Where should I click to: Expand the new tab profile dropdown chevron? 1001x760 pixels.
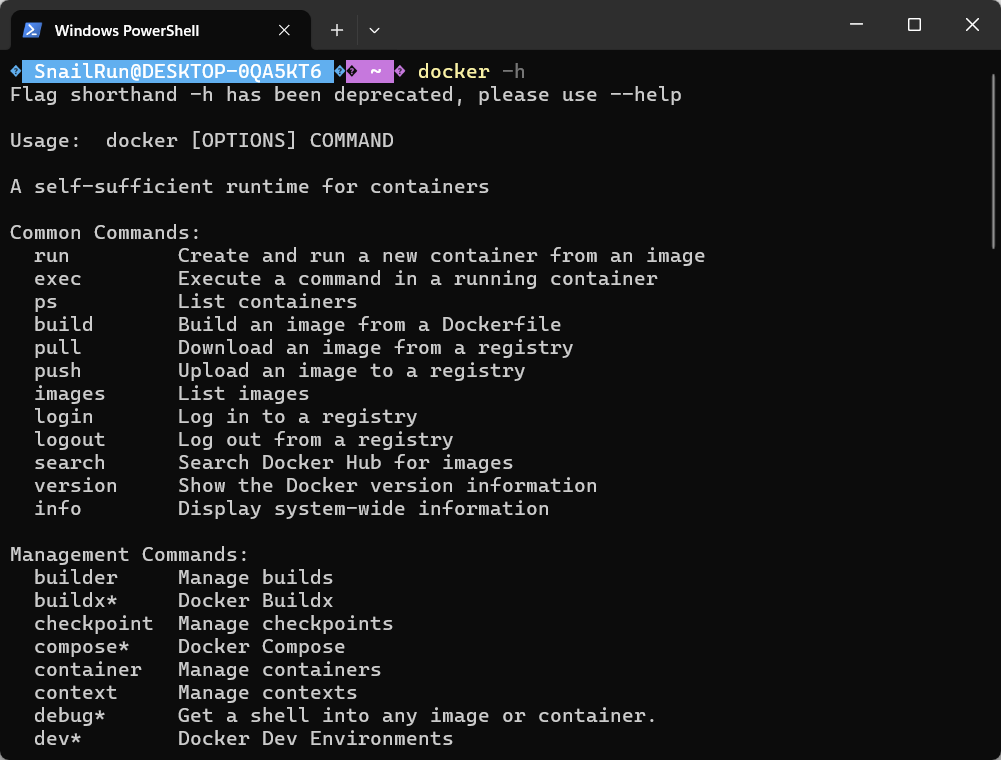(x=374, y=30)
